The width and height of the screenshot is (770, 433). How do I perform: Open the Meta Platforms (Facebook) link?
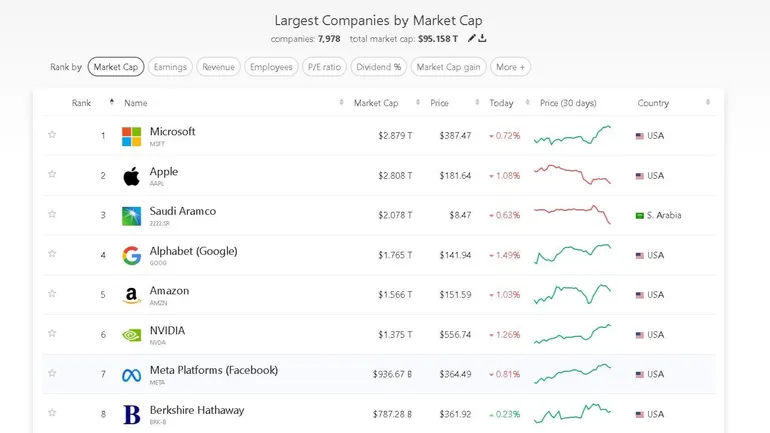pos(213,370)
